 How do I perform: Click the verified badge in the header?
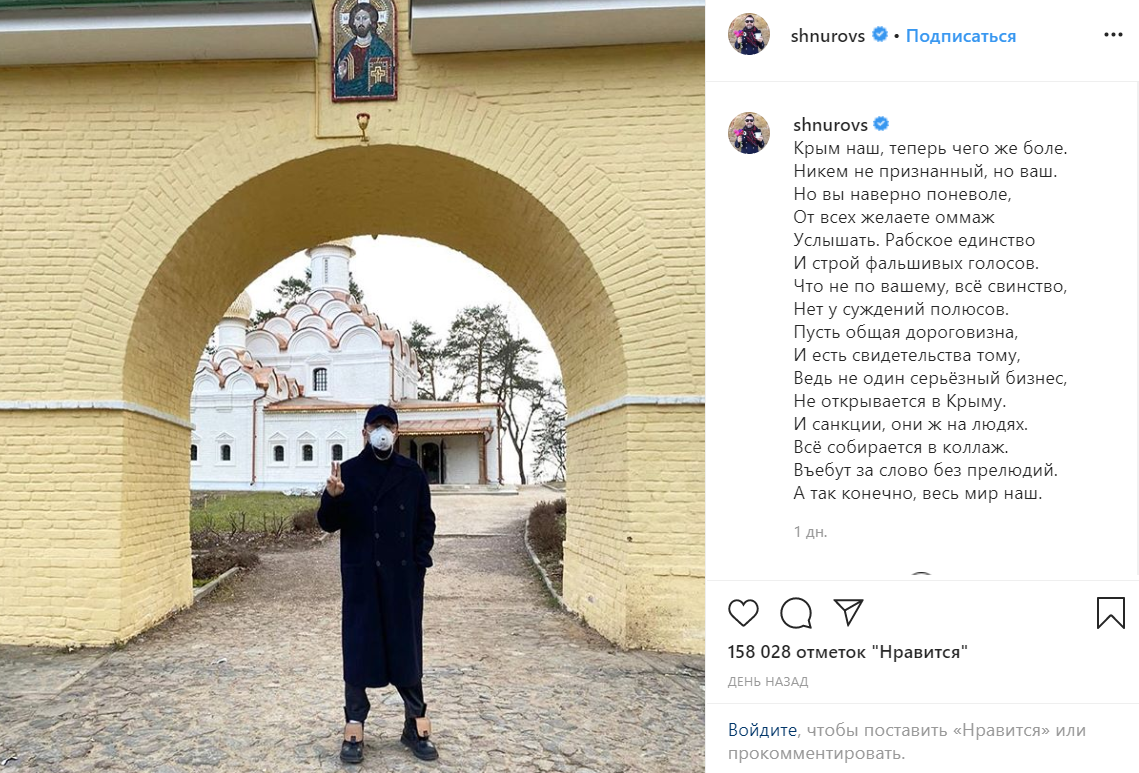click(880, 34)
